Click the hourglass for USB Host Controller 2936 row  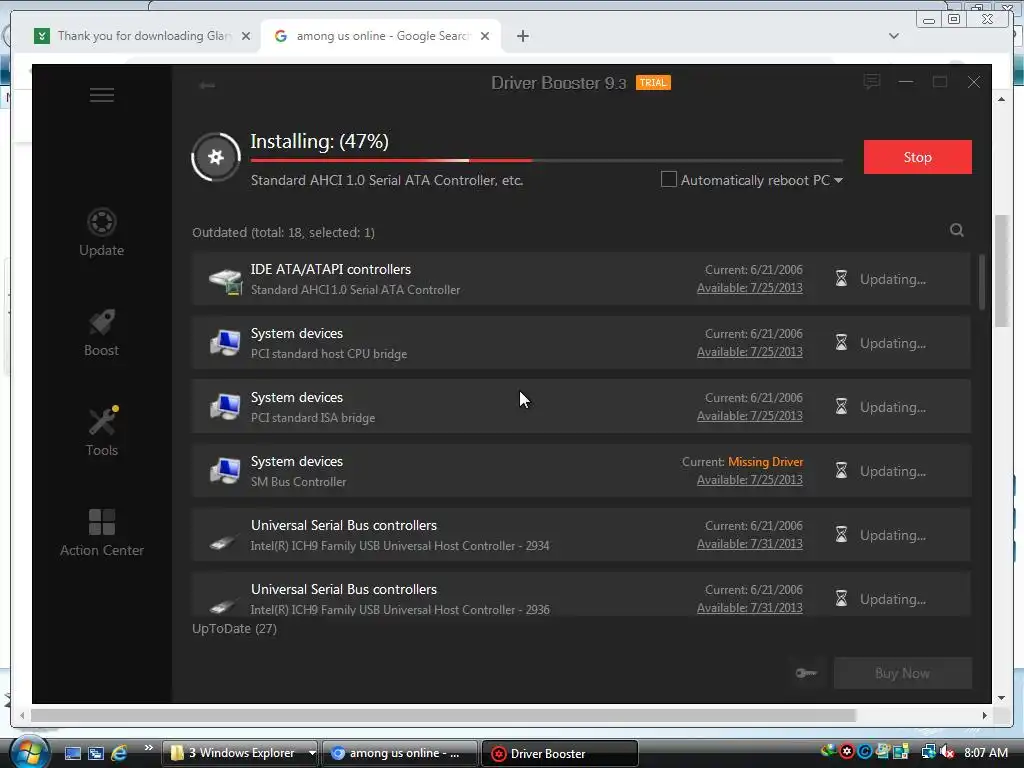point(841,599)
